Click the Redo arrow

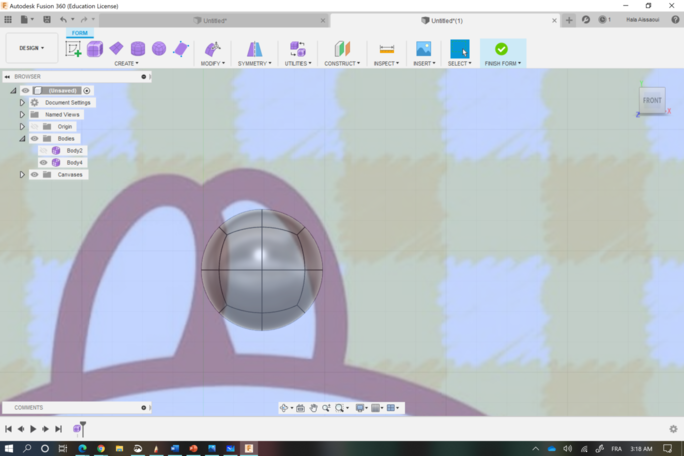(84, 20)
